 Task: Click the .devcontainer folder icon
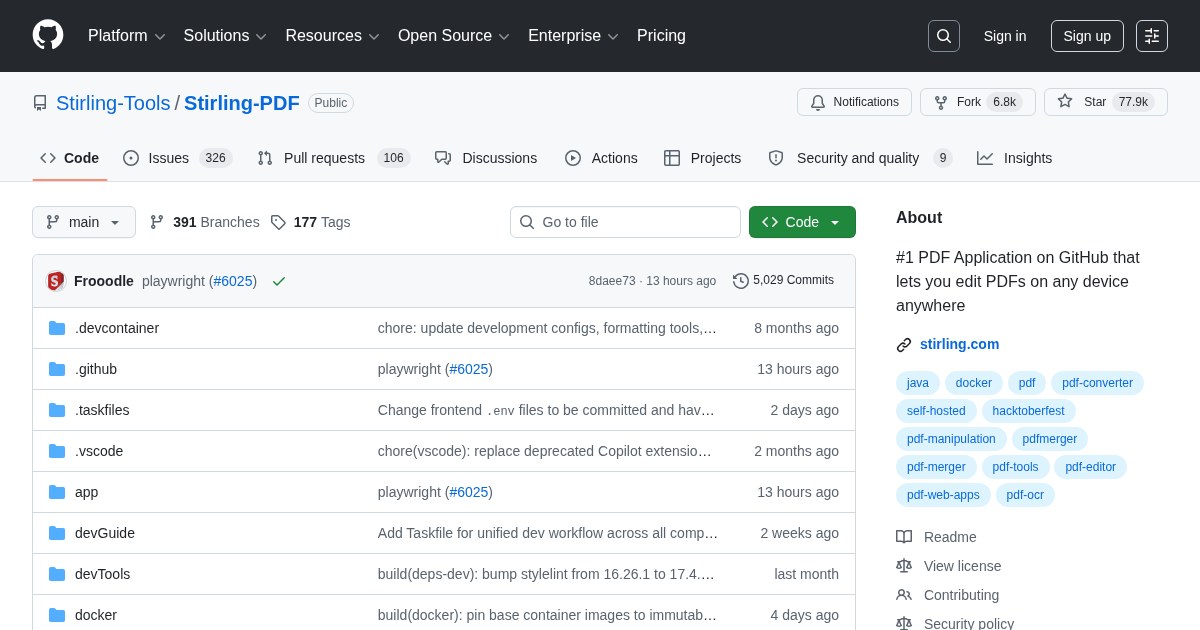(57, 328)
